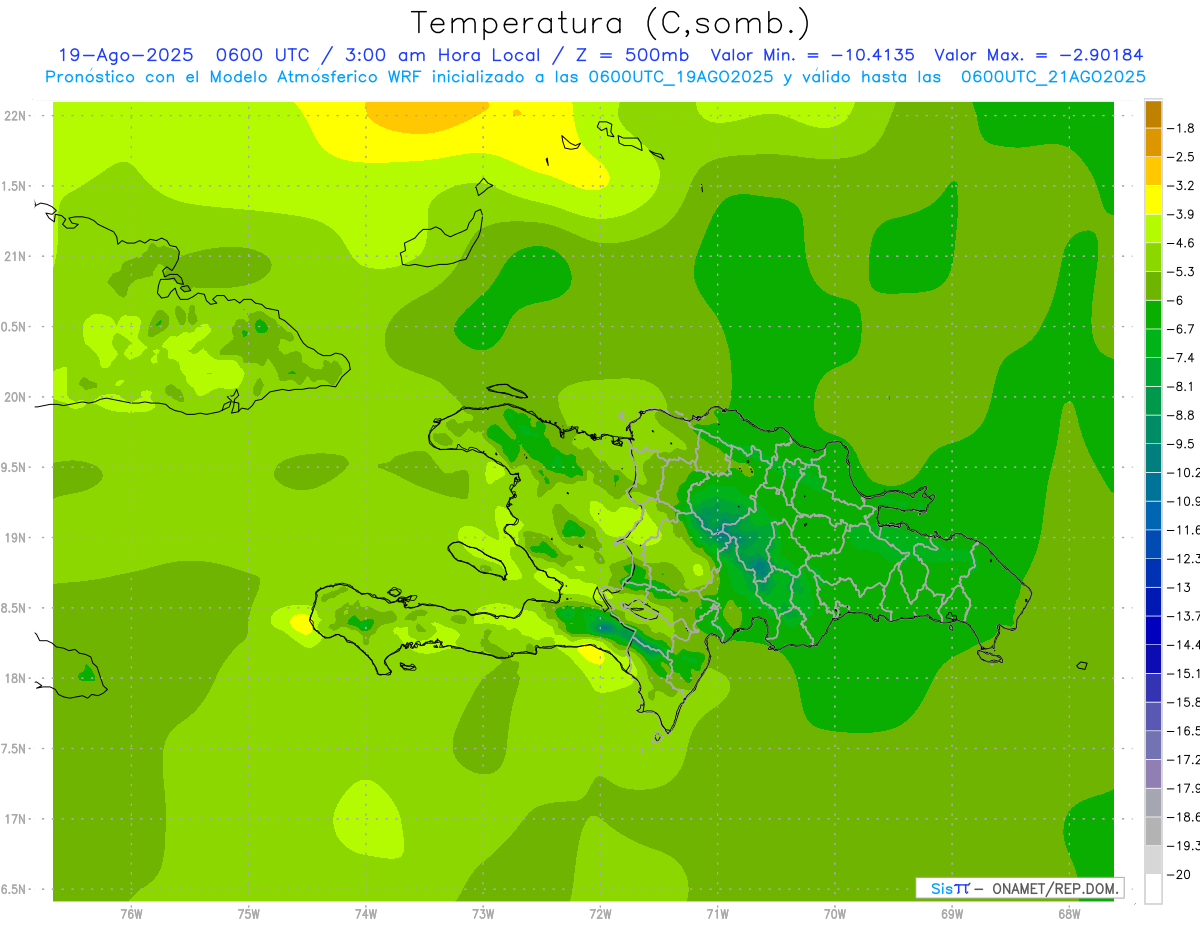Screen dimensions: 1200x927
Task: Click the '6.5N' latitude label
Action: coord(15,890)
